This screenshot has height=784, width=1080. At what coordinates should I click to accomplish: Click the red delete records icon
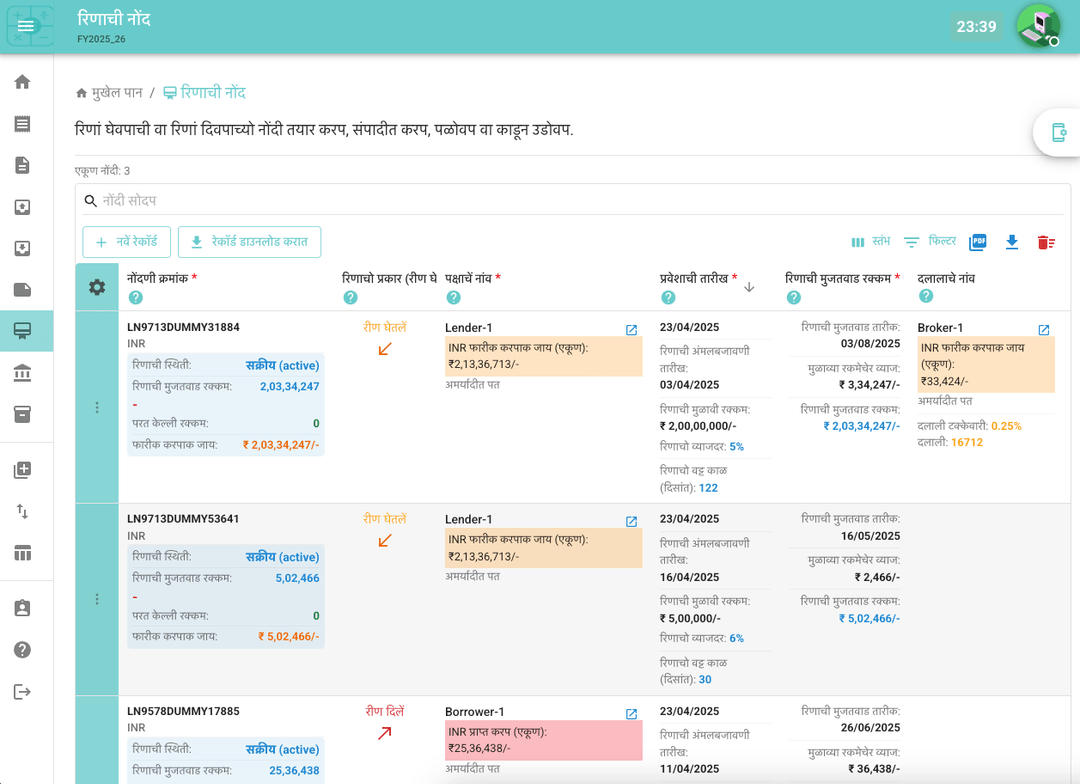(1046, 242)
